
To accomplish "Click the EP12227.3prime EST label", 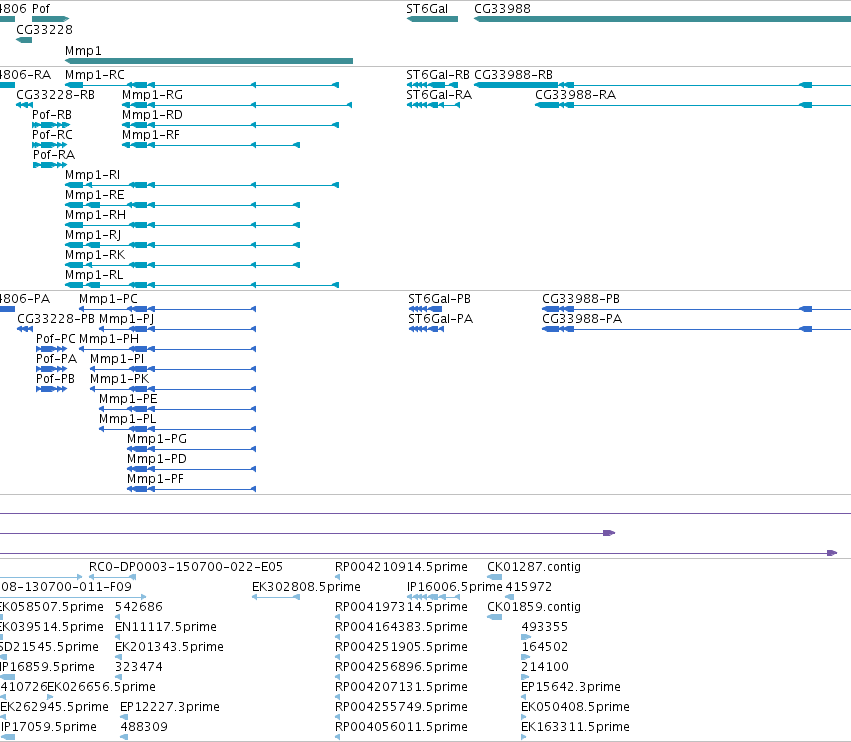I will pyautogui.click(x=170, y=707).
